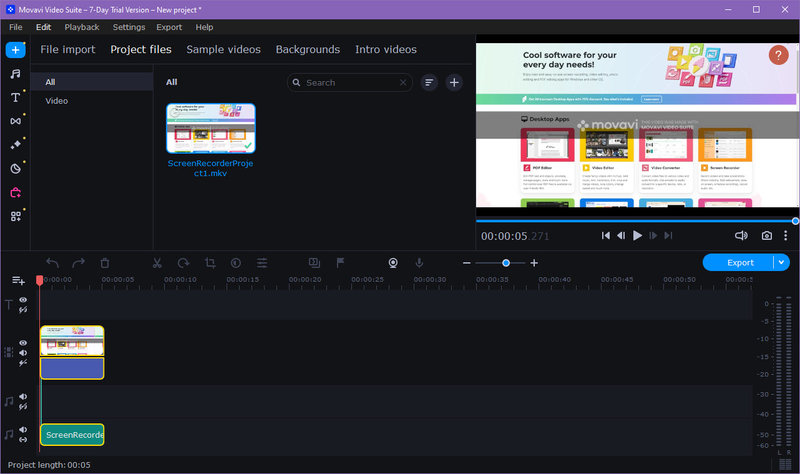
Task: Zoom out timeline with minus button
Action: pos(466,263)
